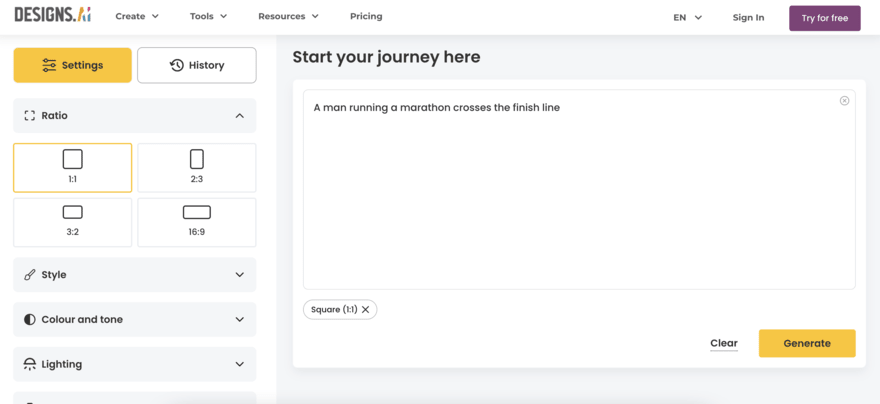The image size is (880, 404).
Task: Click the Colour and tone half-circle icon
Action: point(29,320)
